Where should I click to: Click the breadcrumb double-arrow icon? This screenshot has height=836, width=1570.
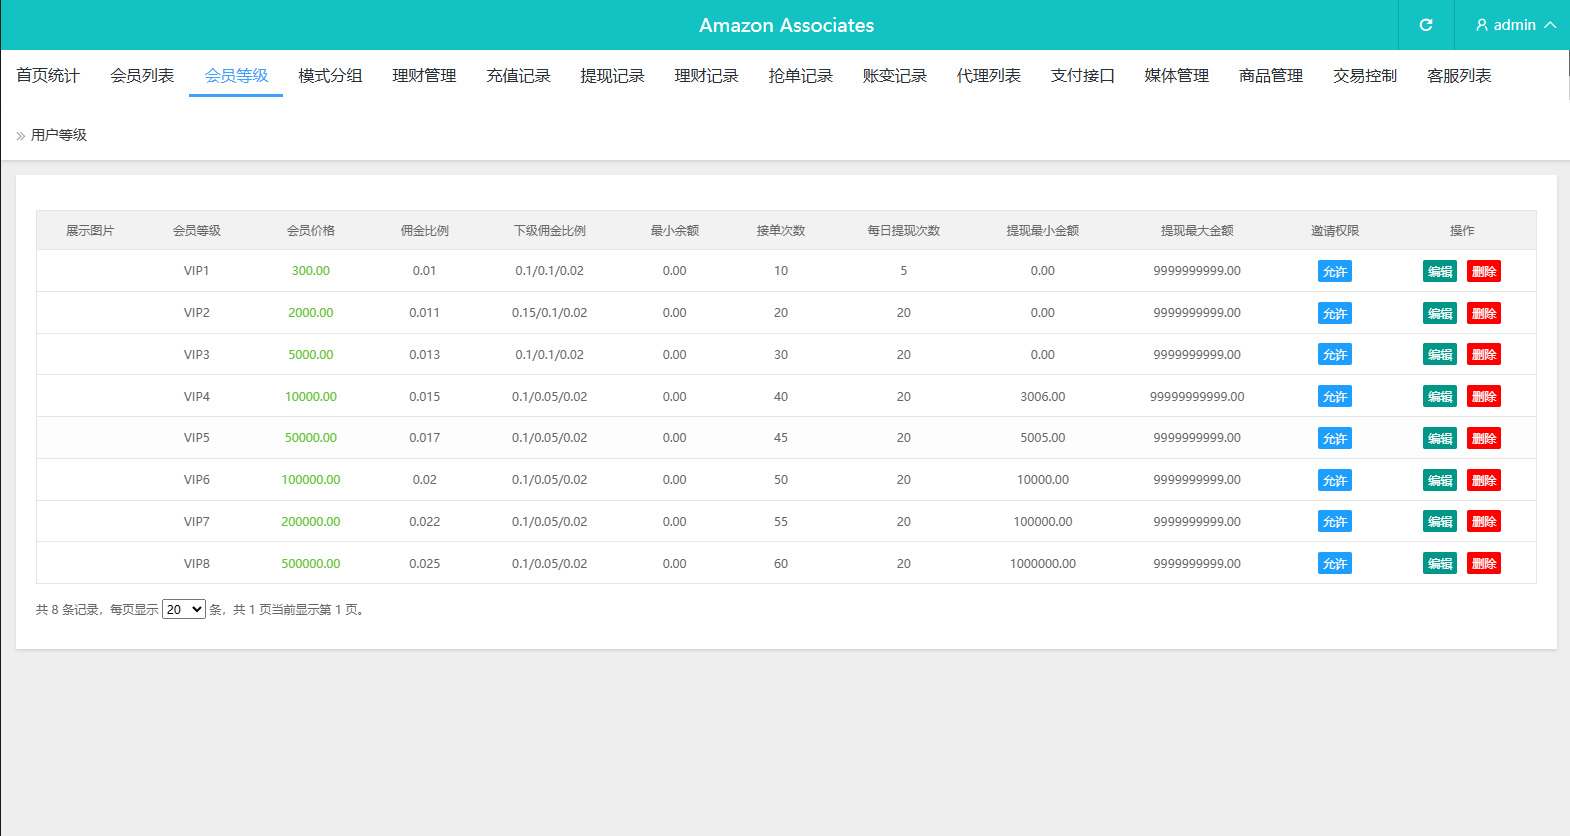[x=20, y=136]
